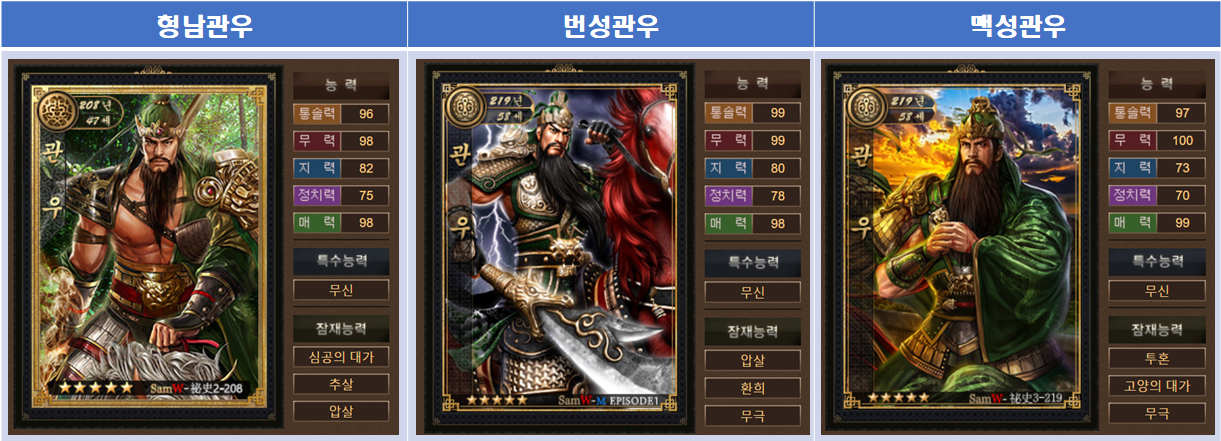Click the five stars on 맥성관우 card
The image size is (1221, 441).
point(898,397)
